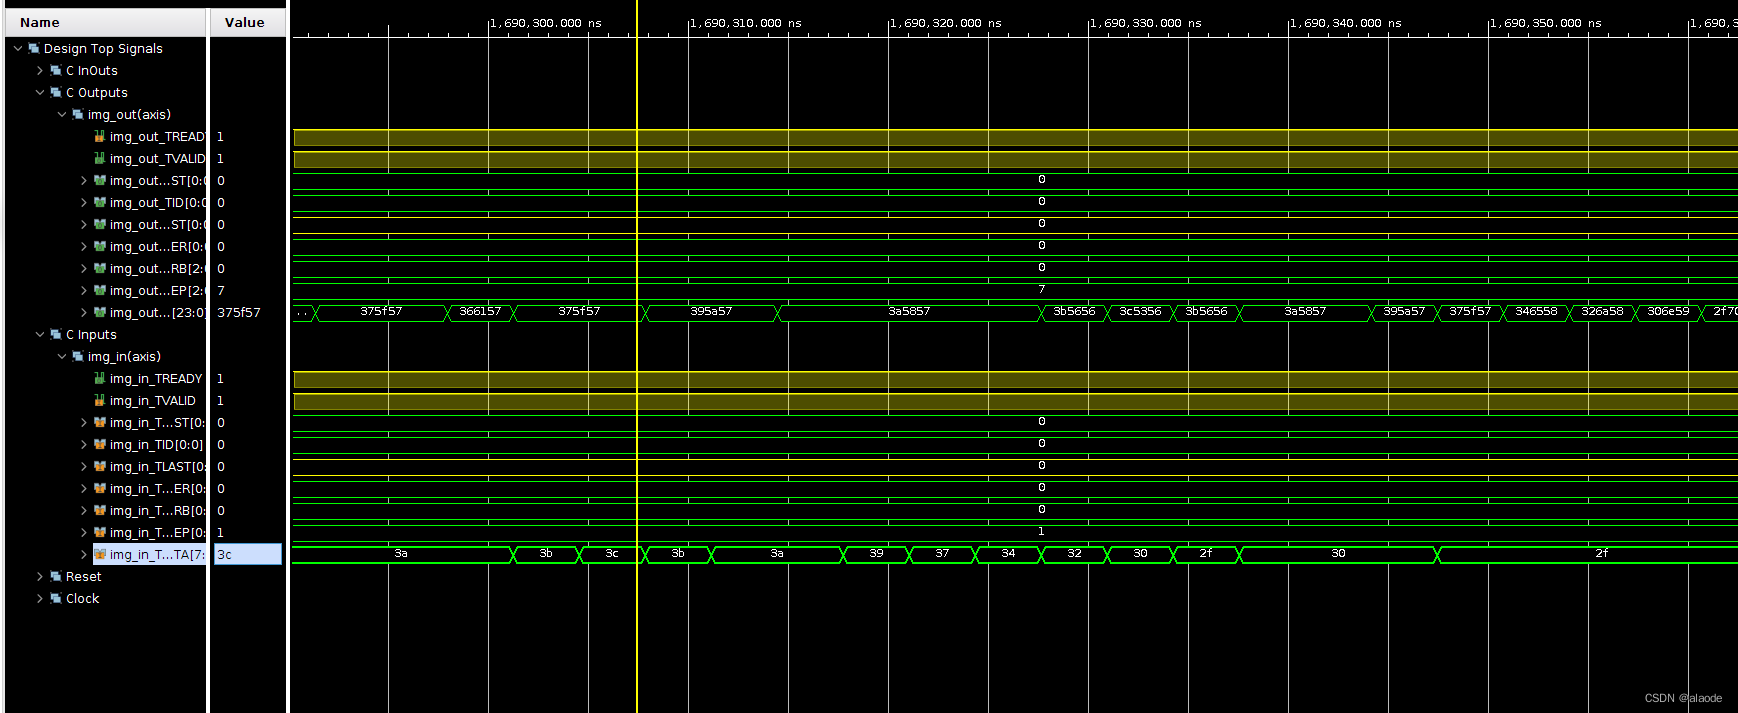This screenshot has height=713, width=1738.
Task: Collapse the C Outputs group
Action: point(40,92)
